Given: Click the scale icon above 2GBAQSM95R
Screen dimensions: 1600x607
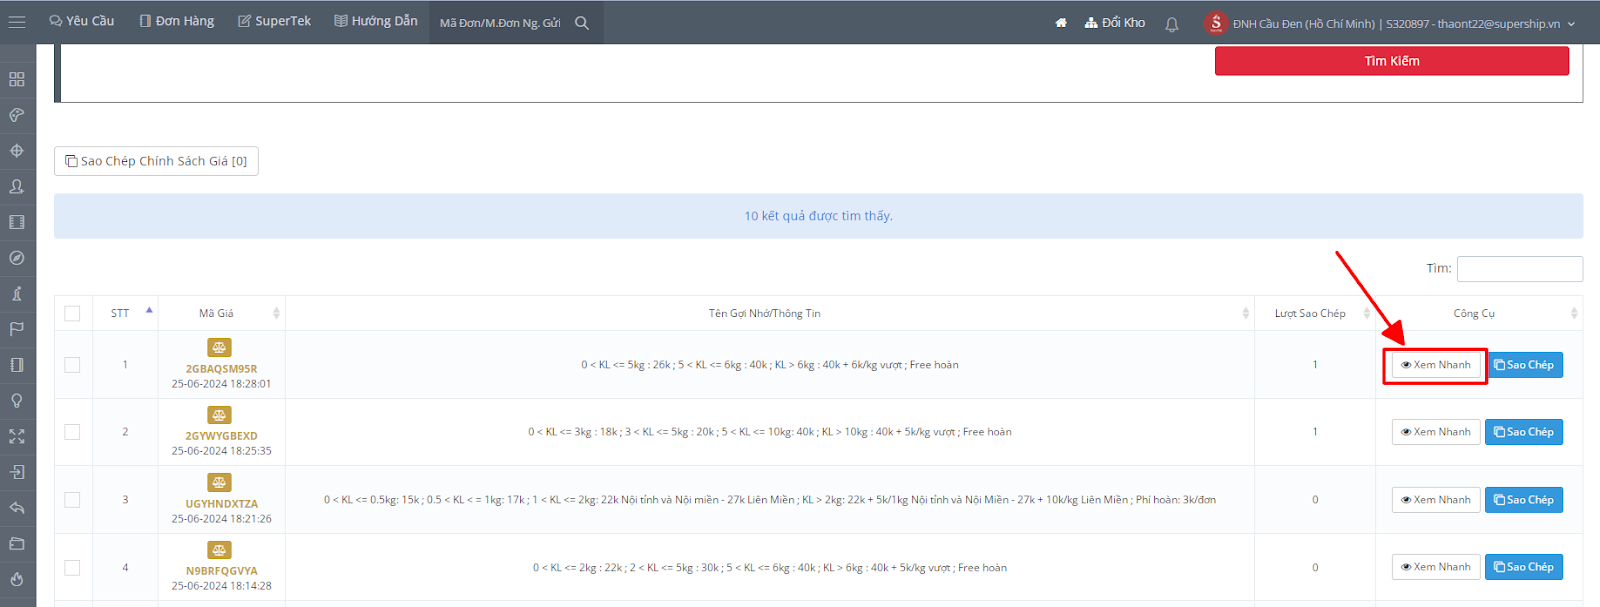Looking at the screenshot, I should (219, 347).
